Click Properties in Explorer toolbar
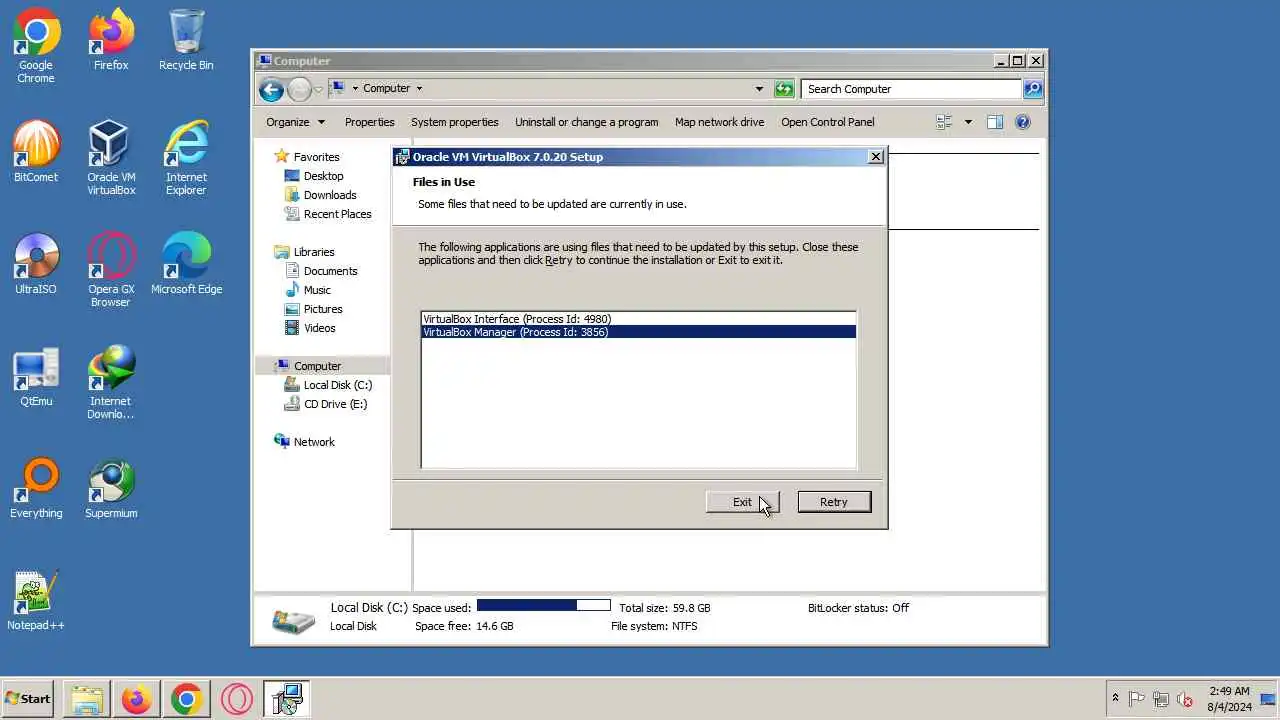 [370, 122]
